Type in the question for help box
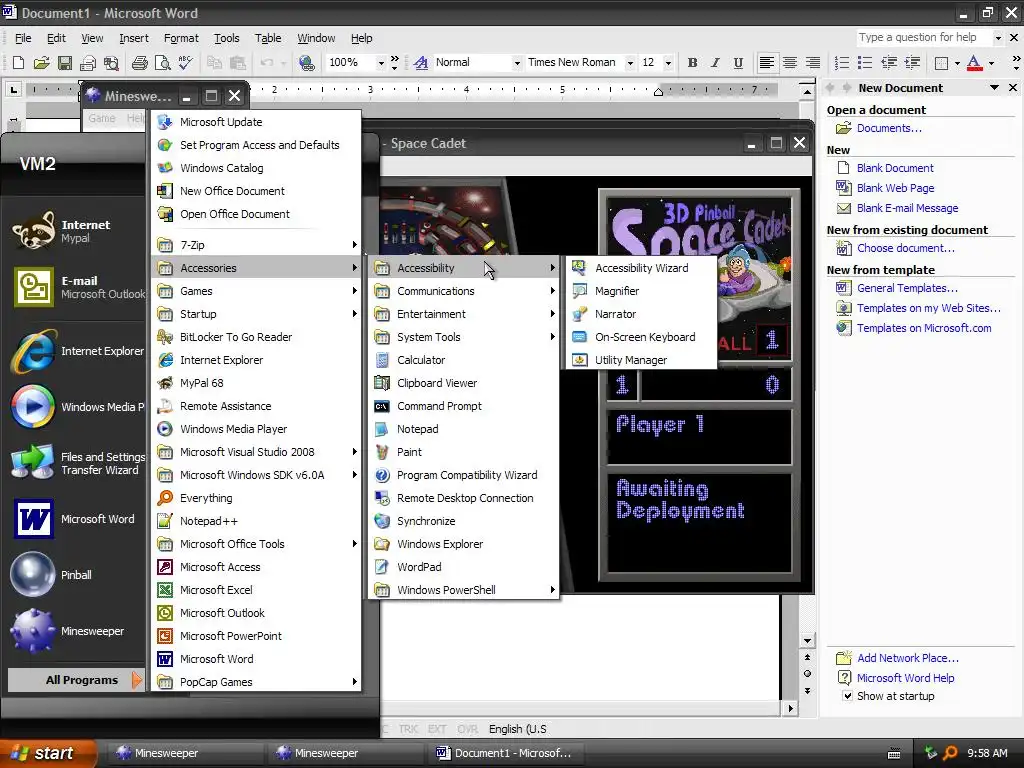 923,37
